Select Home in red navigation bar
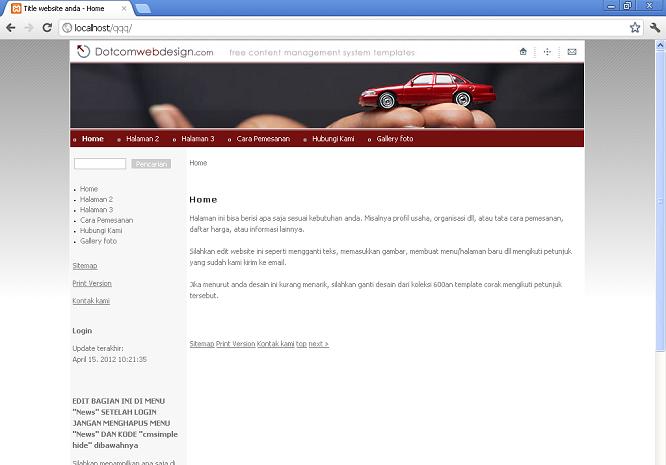The image size is (666, 465). [93, 139]
